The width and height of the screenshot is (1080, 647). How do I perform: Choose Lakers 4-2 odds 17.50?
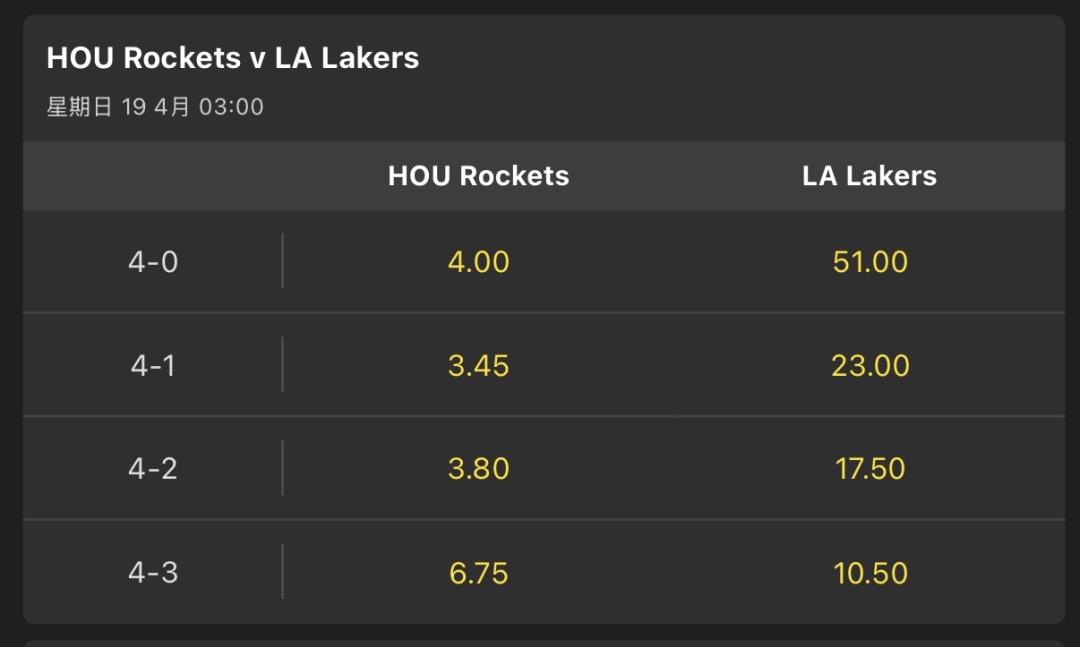(x=870, y=468)
